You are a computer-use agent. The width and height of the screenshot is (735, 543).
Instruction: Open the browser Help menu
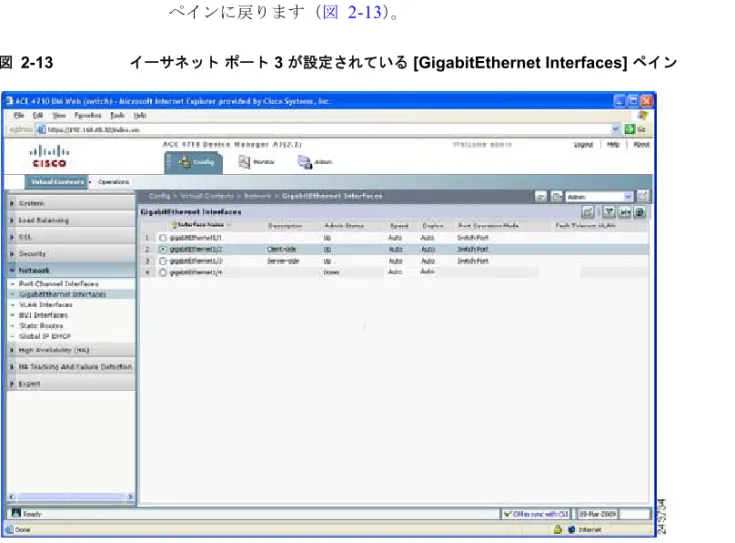[x=140, y=115]
